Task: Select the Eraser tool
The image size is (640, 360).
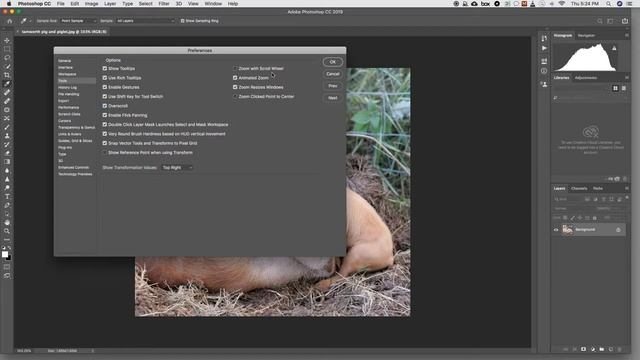Action: click(x=7, y=153)
